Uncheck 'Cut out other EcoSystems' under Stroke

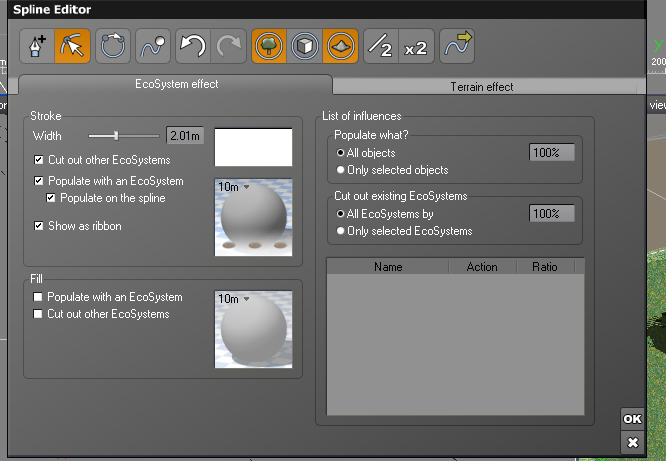tap(39, 160)
